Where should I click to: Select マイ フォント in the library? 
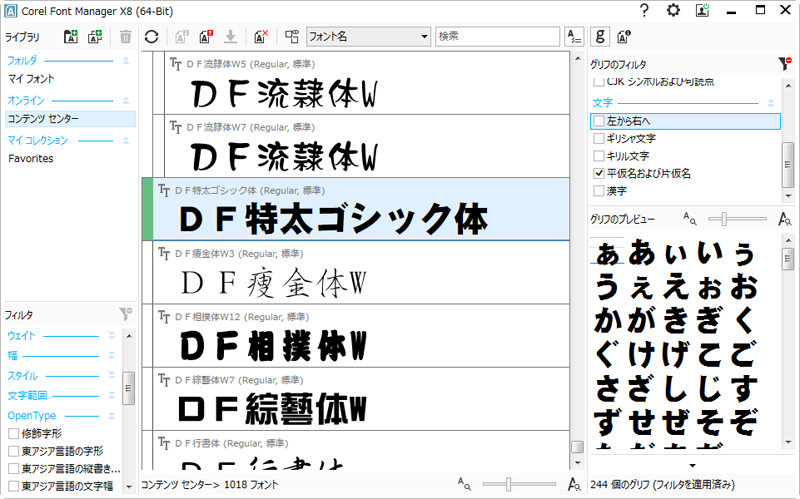pos(31,79)
